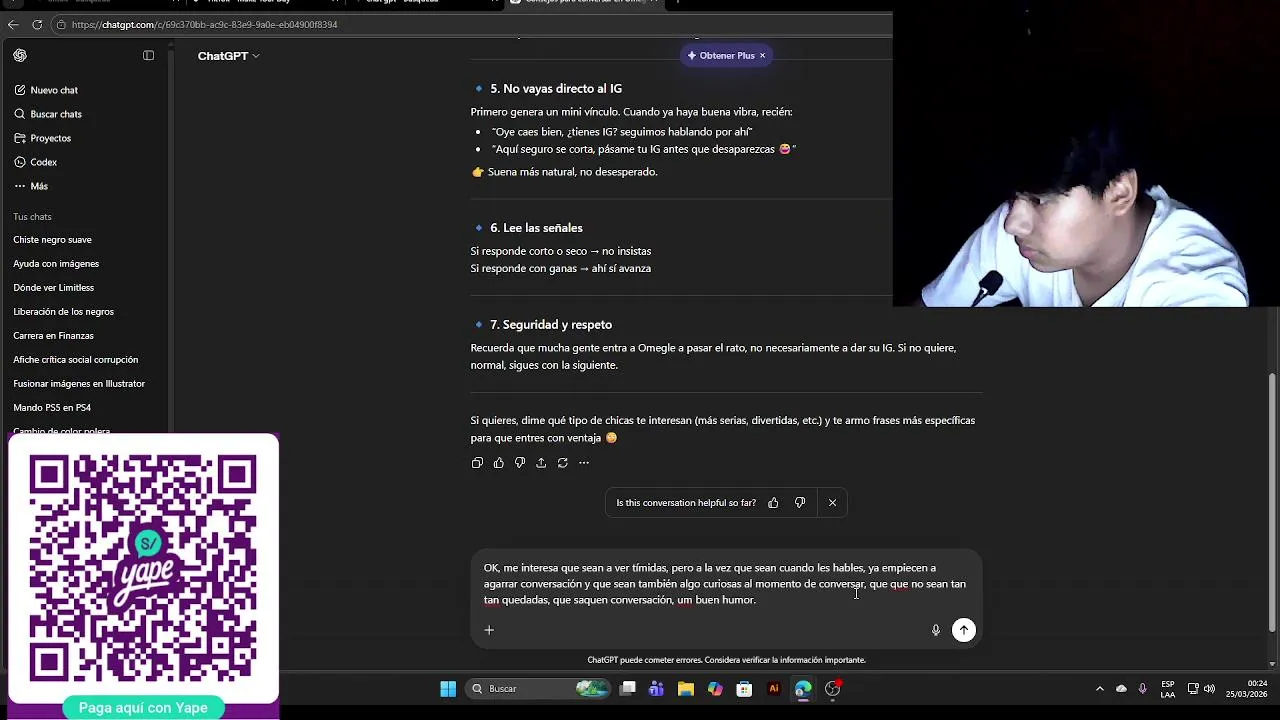This screenshot has width=1280, height=720.
Task: Share the response with the share icon
Action: point(541,463)
